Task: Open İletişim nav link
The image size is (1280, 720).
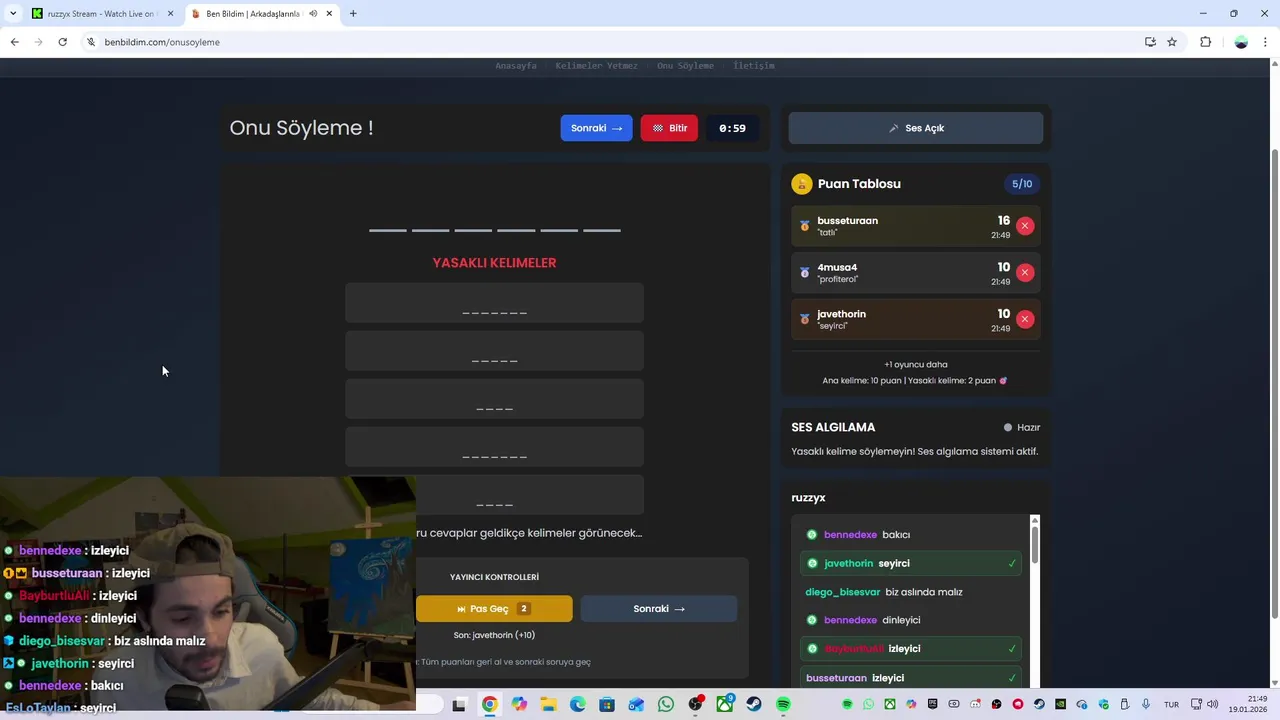Action: (754, 66)
